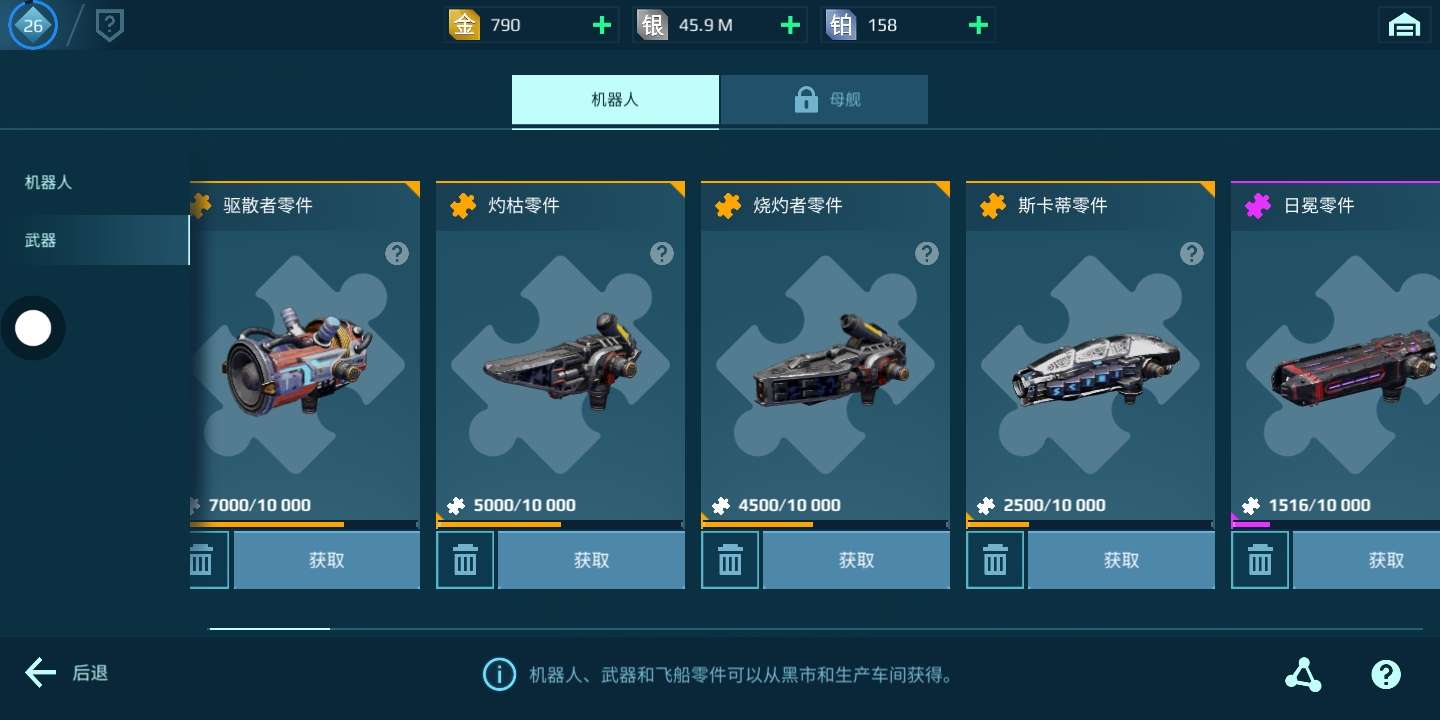Open help question mark on 斯卡蒂零件 card

[1192, 253]
